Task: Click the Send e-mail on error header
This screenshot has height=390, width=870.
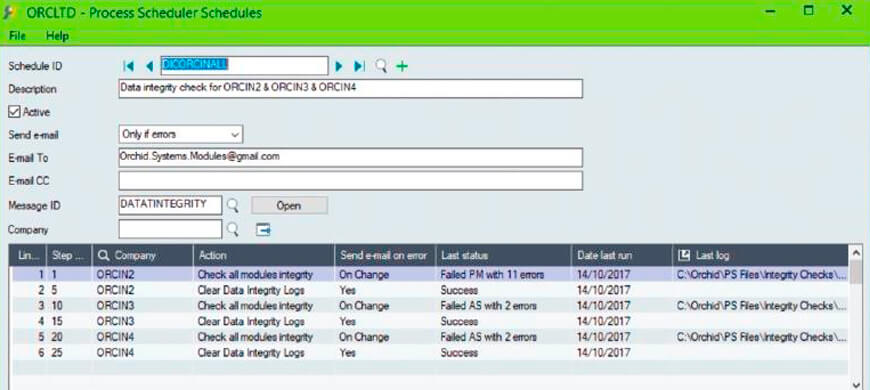Action: (x=385, y=255)
